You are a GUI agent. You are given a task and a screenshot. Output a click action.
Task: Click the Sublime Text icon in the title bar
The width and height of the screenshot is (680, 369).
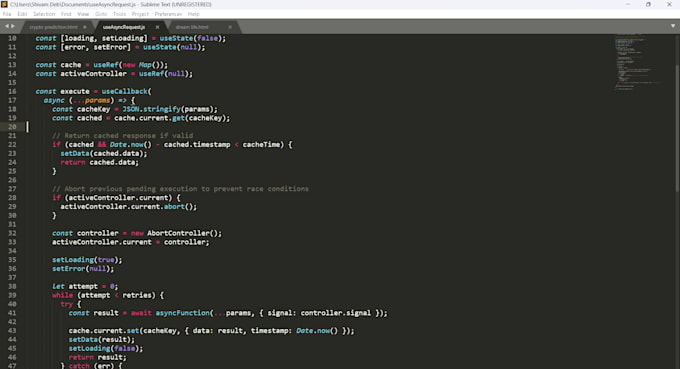(x=4, y=4)
